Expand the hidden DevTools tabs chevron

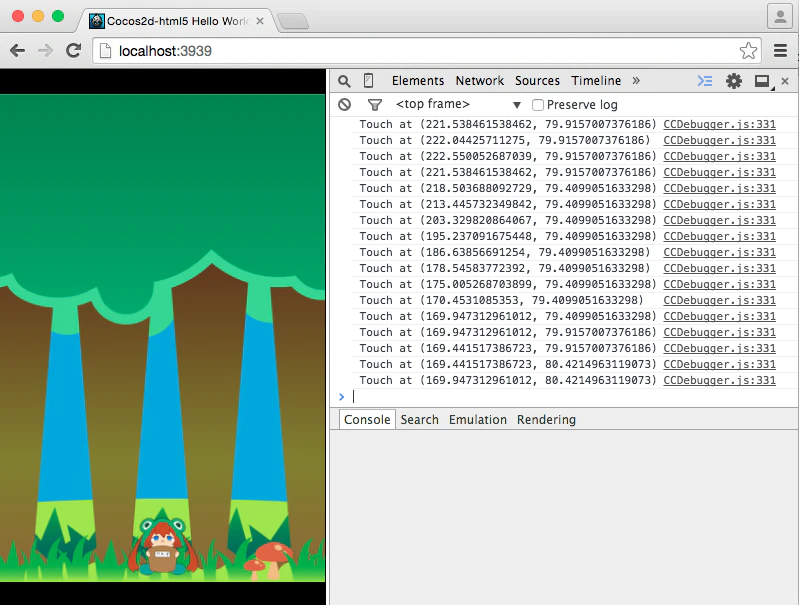[636, 81]
